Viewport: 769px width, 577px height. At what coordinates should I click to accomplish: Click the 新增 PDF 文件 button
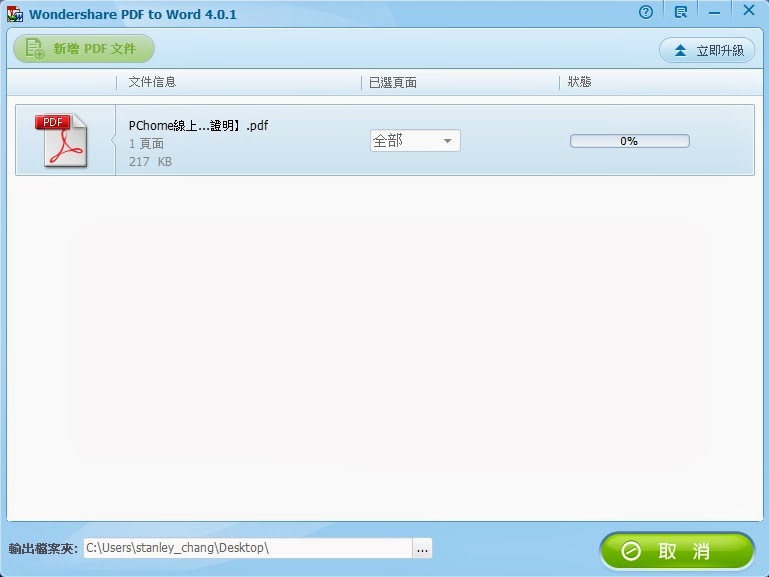click(84, 49)
